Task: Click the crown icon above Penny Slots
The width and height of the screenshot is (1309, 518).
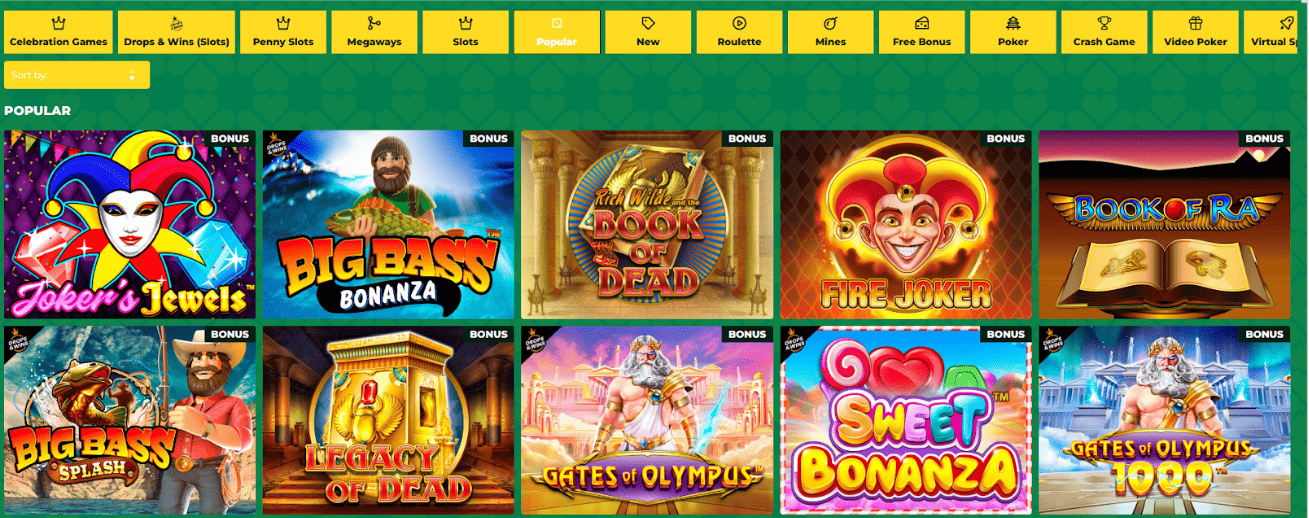Action: pyautogui.click(x=283, y=23)
